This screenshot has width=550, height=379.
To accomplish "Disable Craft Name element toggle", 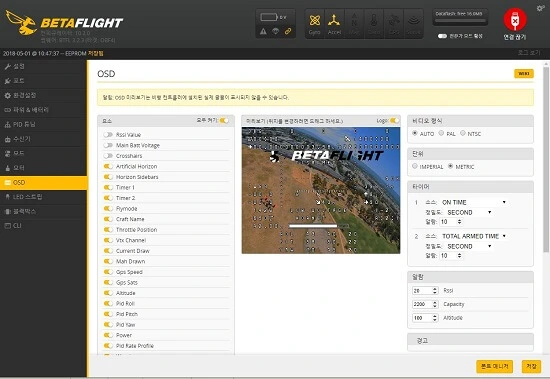I will point(108,219).
